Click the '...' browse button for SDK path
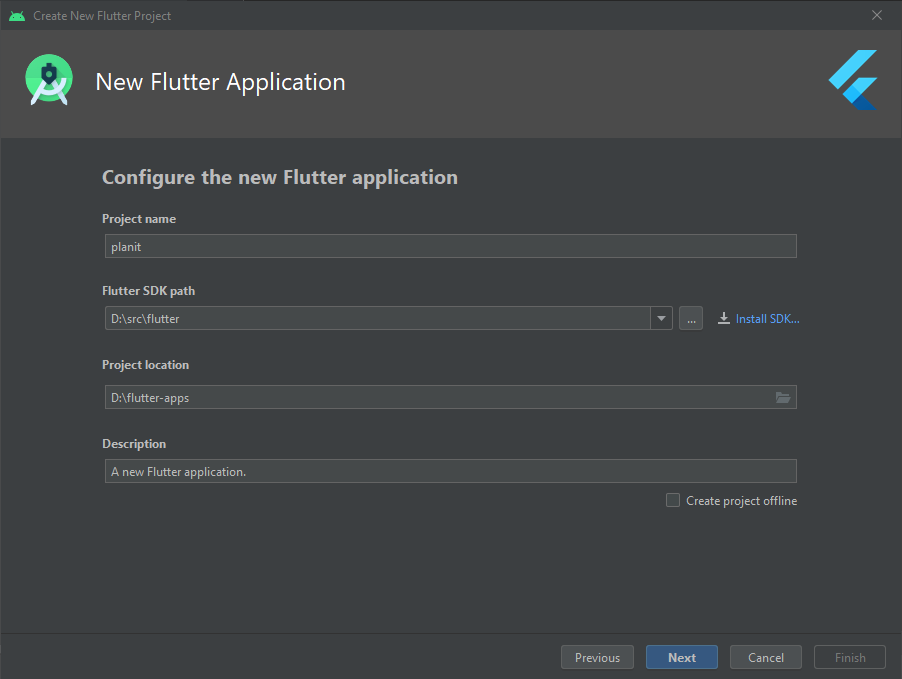The image size is (902, 679). [x=690, y=318]
